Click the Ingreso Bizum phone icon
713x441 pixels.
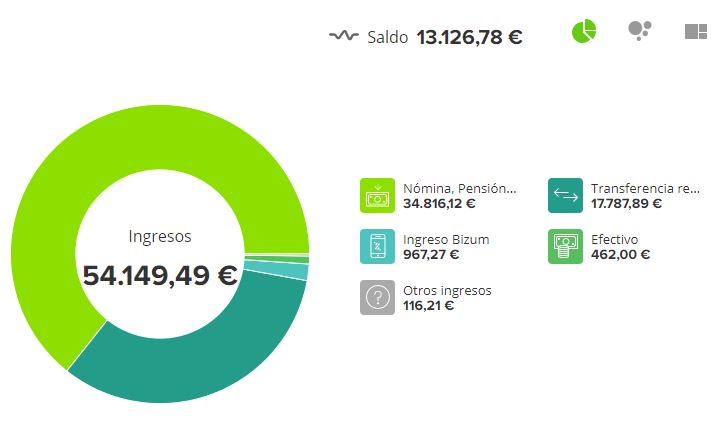pos(377,246)
